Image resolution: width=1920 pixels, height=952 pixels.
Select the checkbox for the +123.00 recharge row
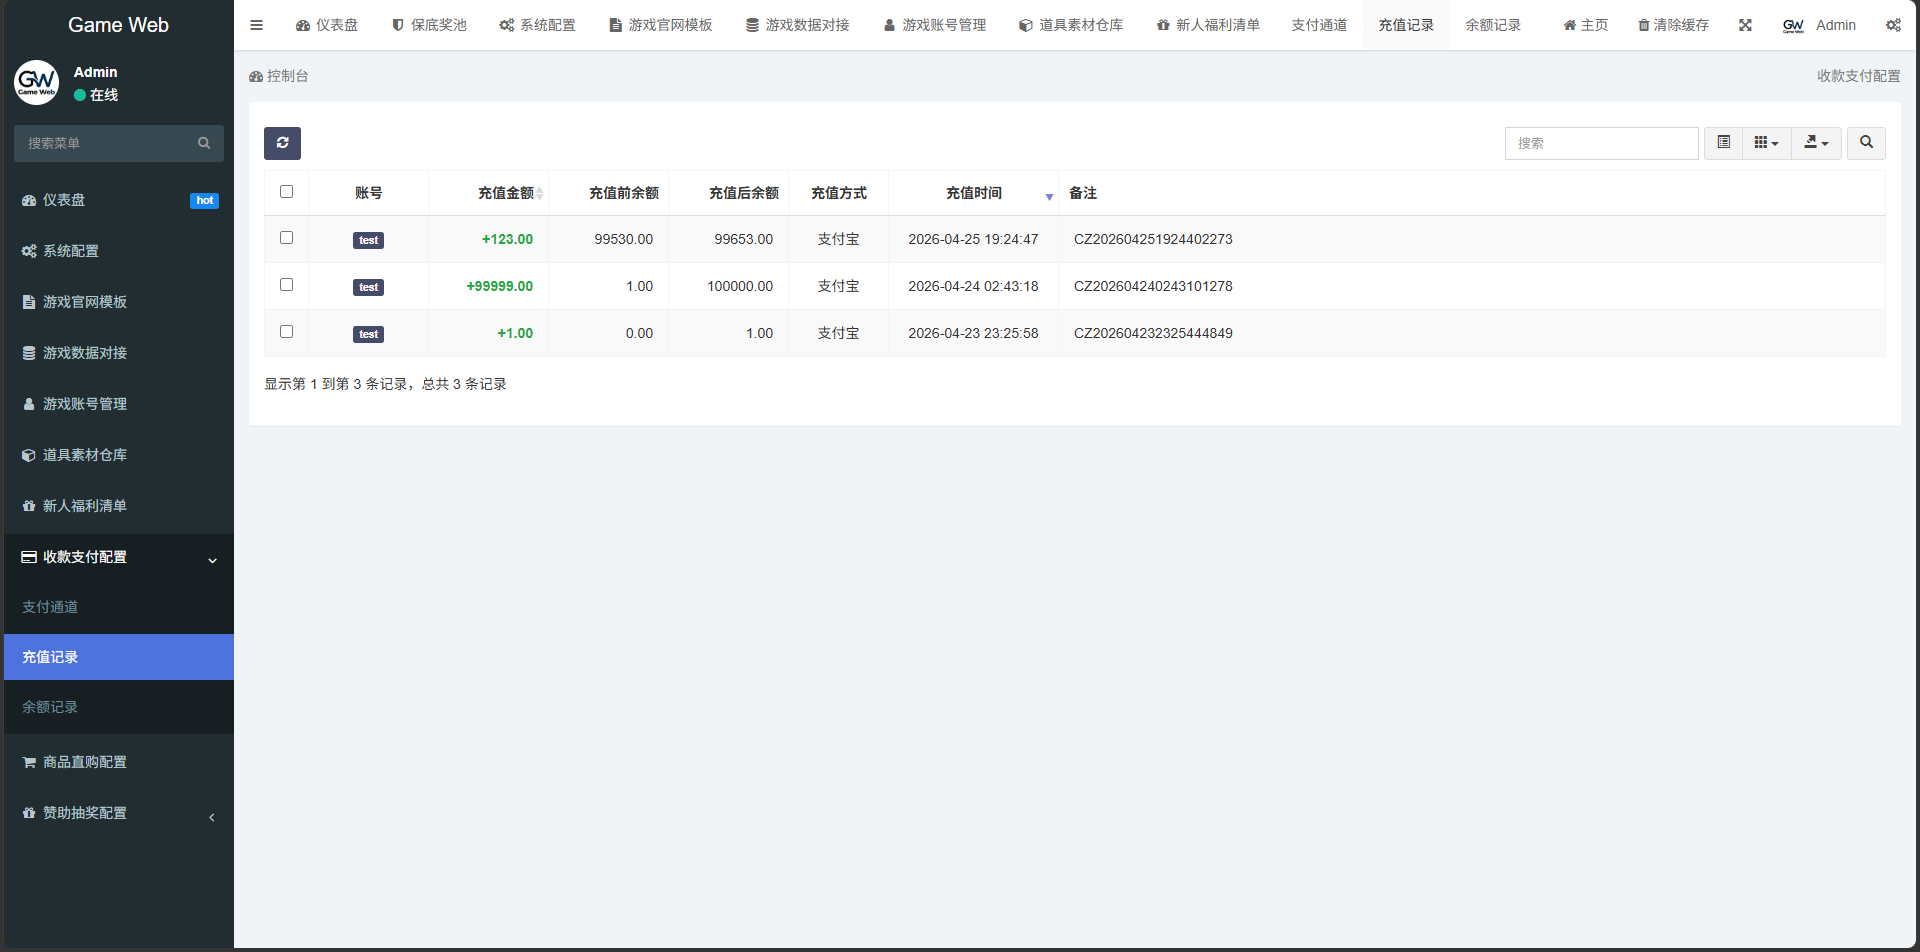click(286, 238)
